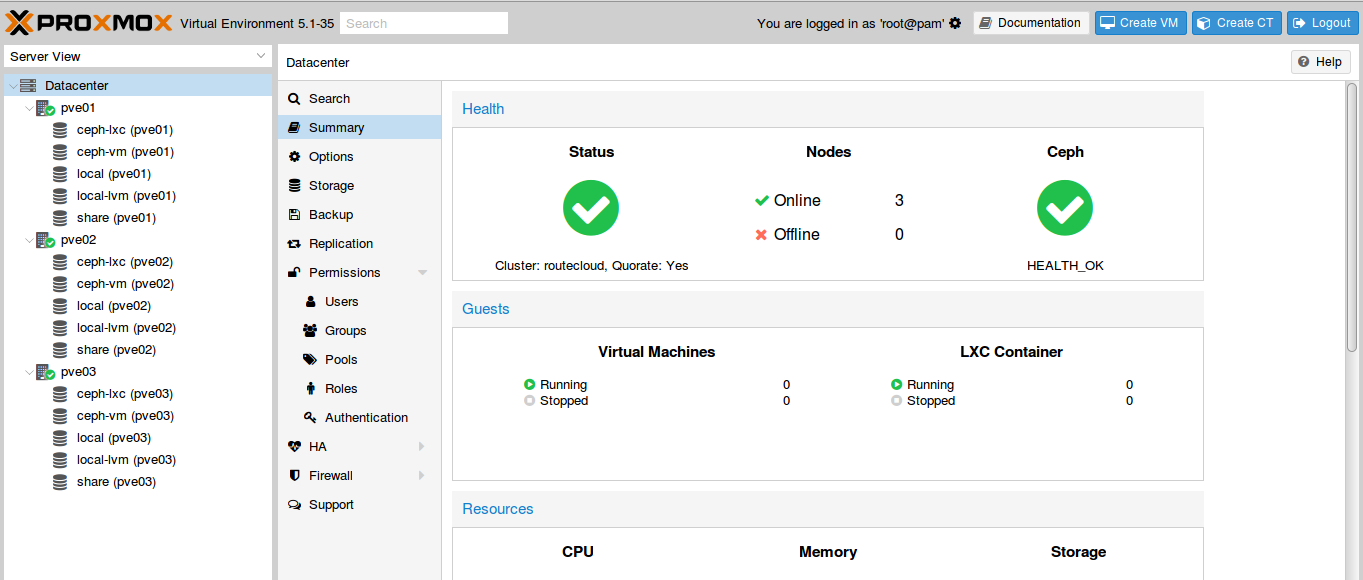Collapse the Permissions submenu arrow
The height and width of the screenshot is (580, 1363).
(423, 273)
